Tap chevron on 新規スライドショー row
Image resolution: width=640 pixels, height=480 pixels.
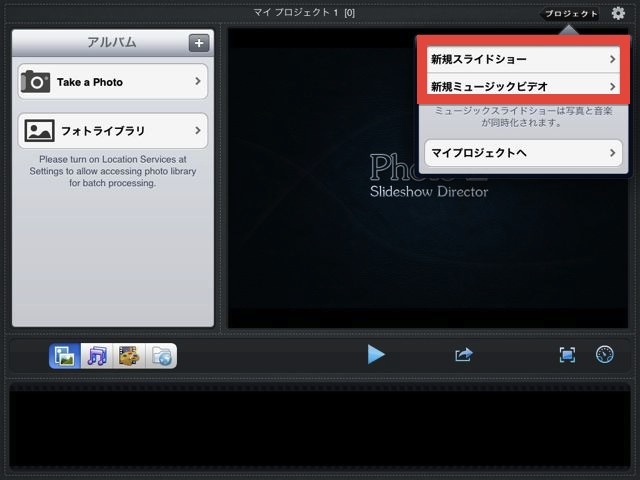tap(612, 59)
